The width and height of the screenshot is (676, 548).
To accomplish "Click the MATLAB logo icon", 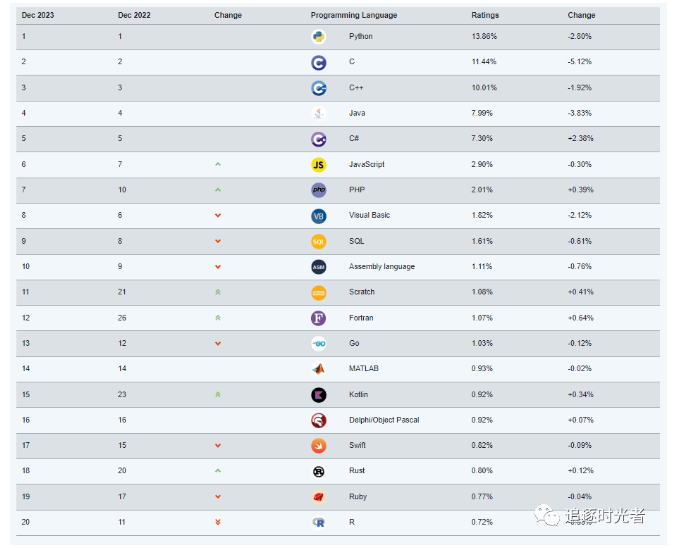I will click(318, 369).
